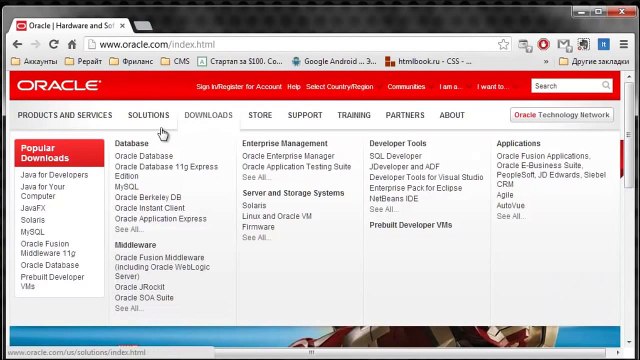
Task: Bookmark this page with the star icon
Action: tap(503, 44)
